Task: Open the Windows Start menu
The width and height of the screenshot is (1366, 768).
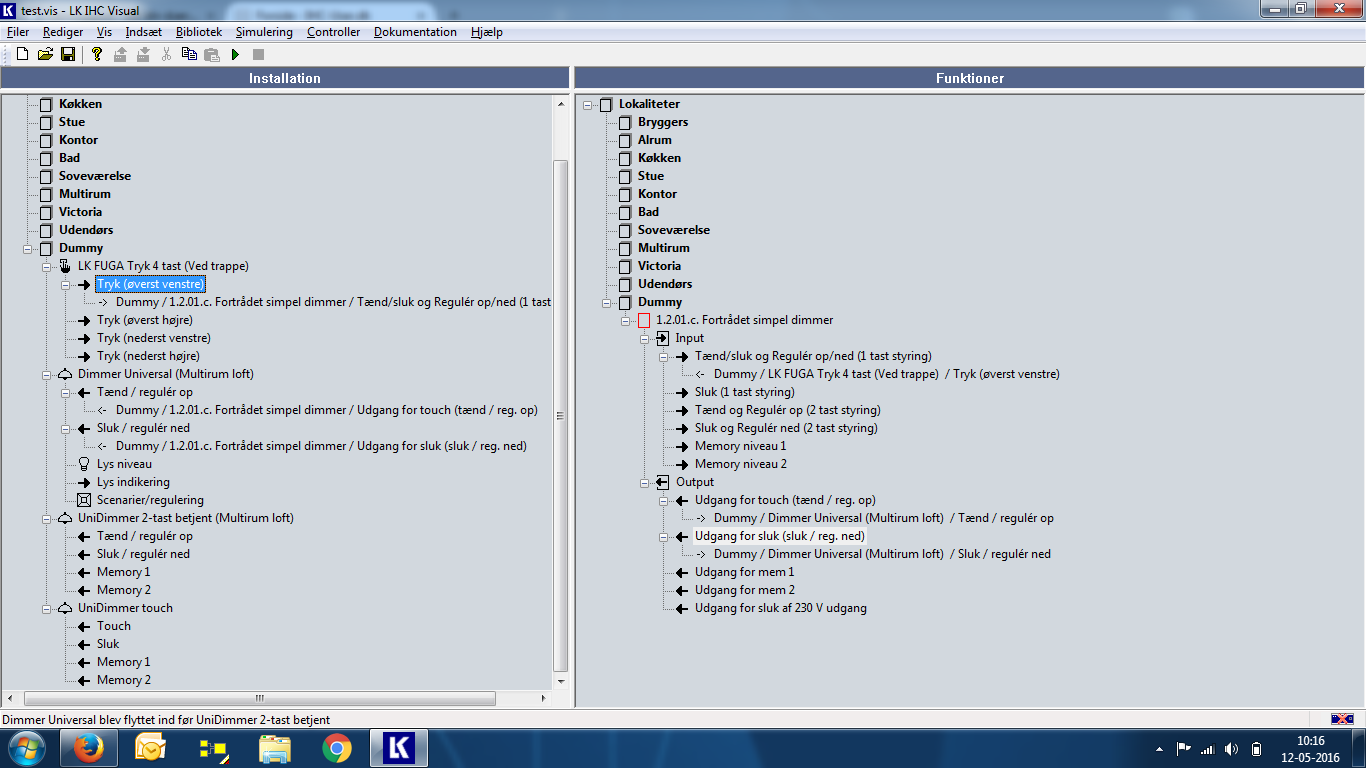Action: 26,748
